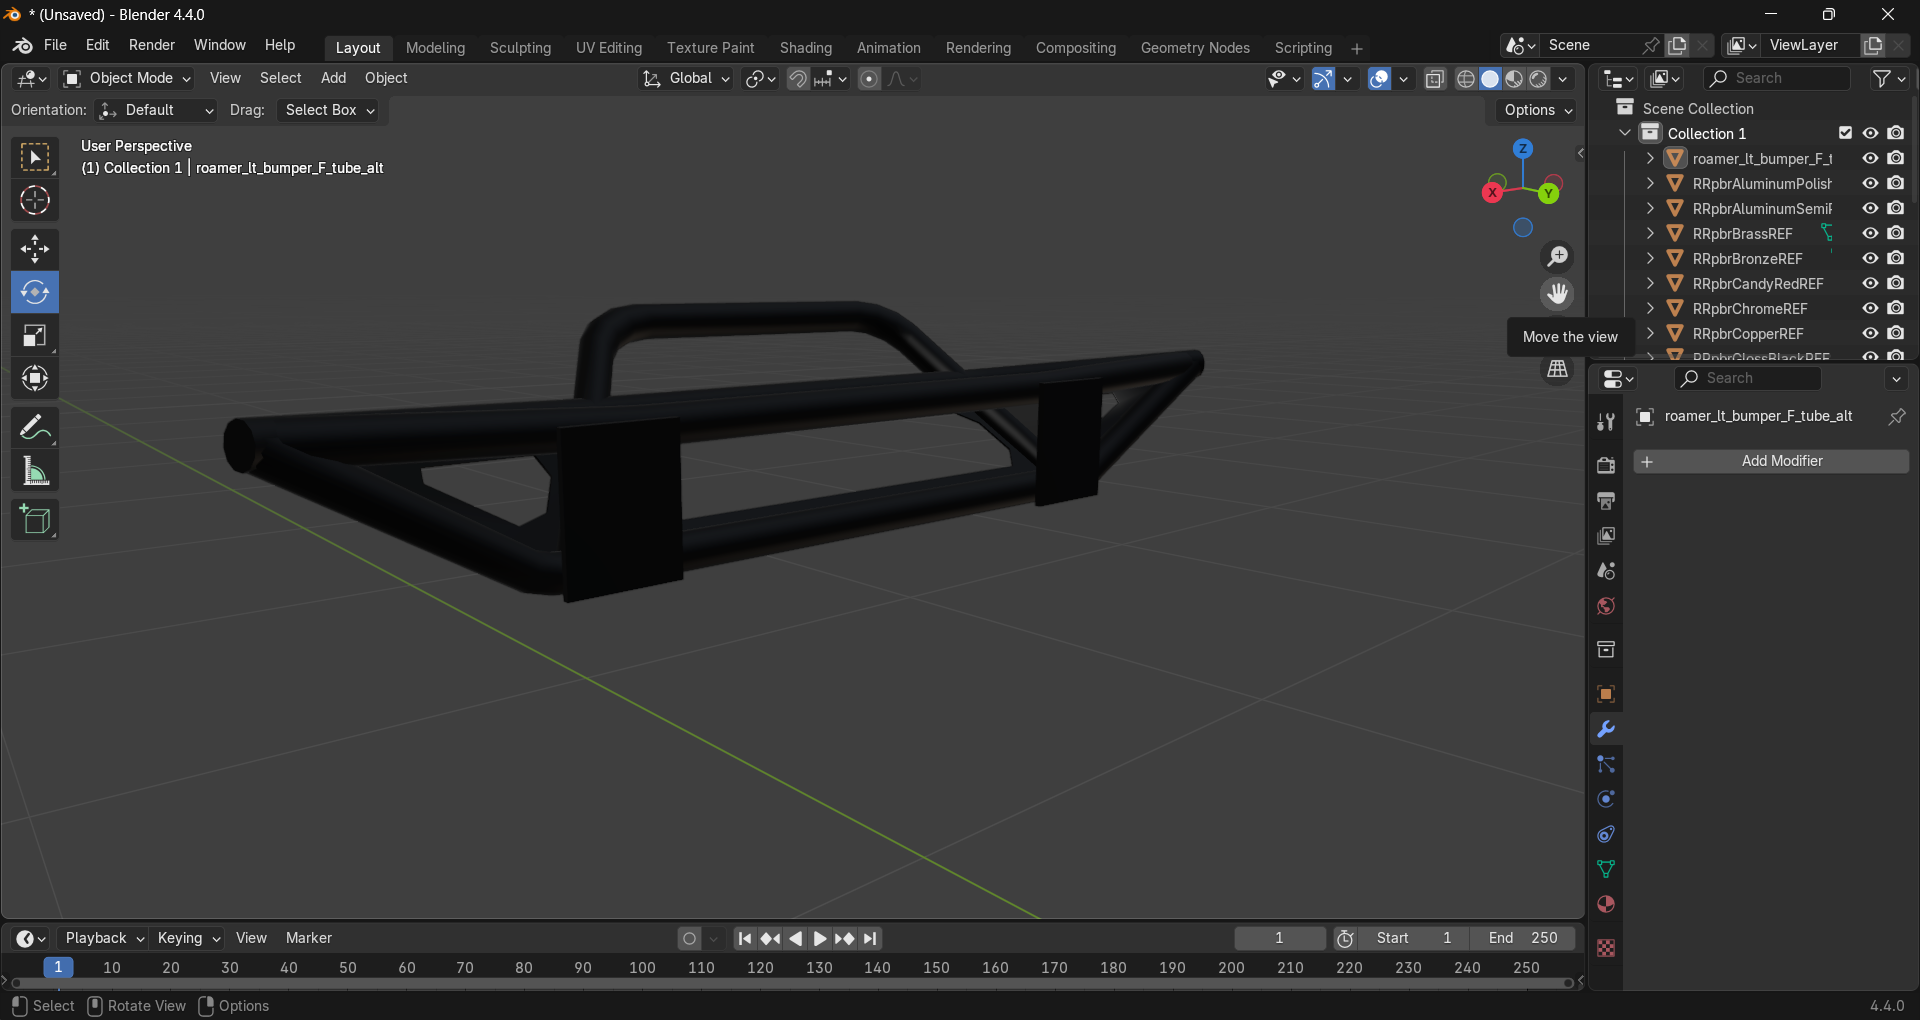Activate the Scale tool
The image size is (1920, 1020).
coord(35,336)
